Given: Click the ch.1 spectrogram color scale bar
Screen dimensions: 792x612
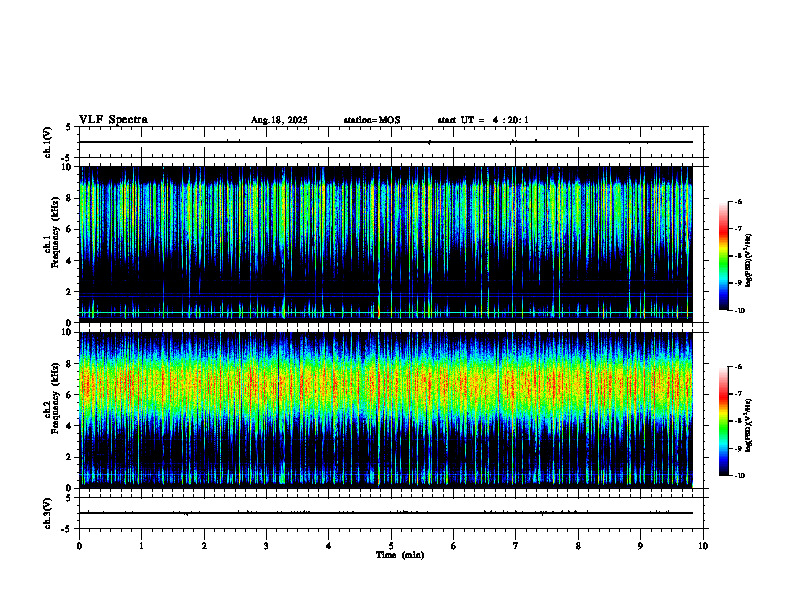Looking at the screenshot, I should (724, 256).
